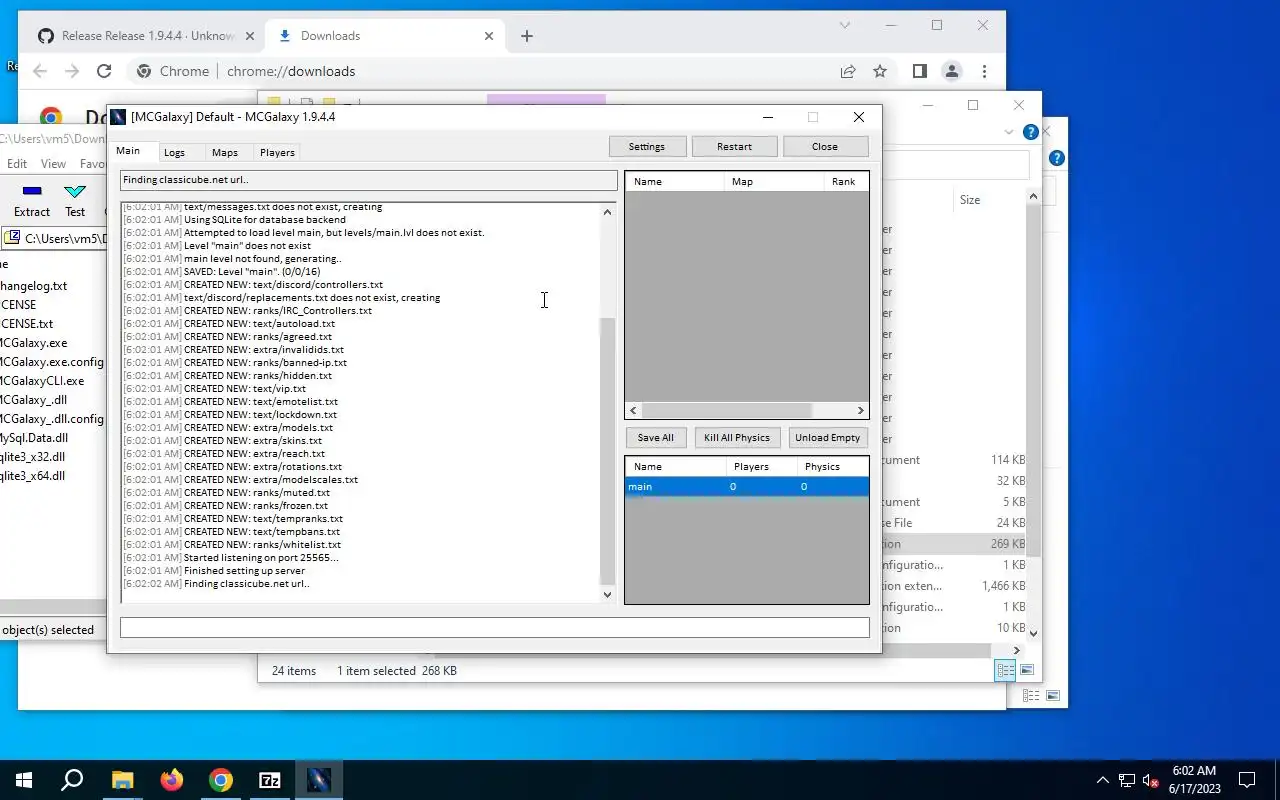Click the MCGalaxy window title icon
Image resolution: width=1280 pixels, height=800 pixels.
click(x=118, y=117)
